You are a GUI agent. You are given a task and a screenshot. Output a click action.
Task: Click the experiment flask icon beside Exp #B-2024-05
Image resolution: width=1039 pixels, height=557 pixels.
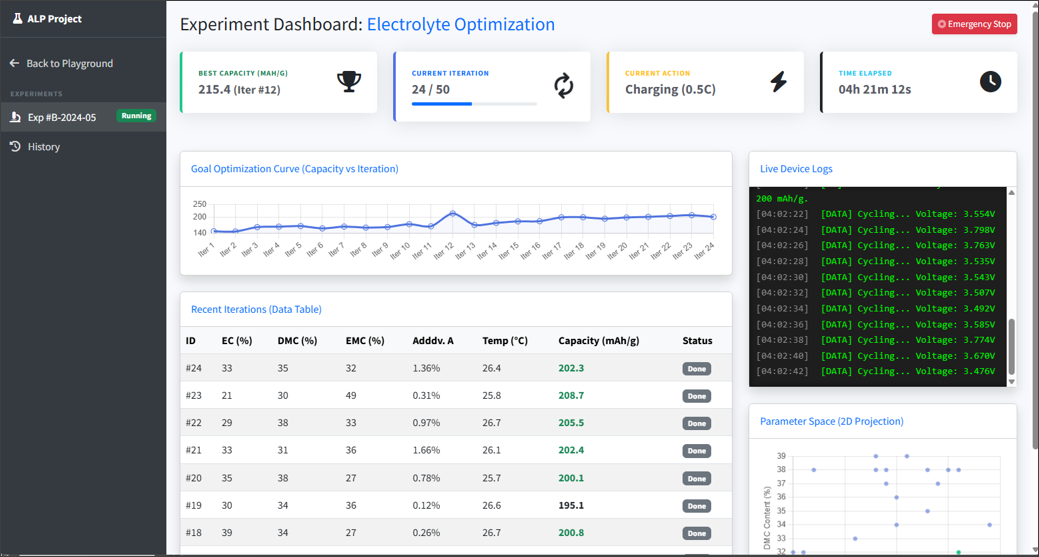(x=15, y=117)
